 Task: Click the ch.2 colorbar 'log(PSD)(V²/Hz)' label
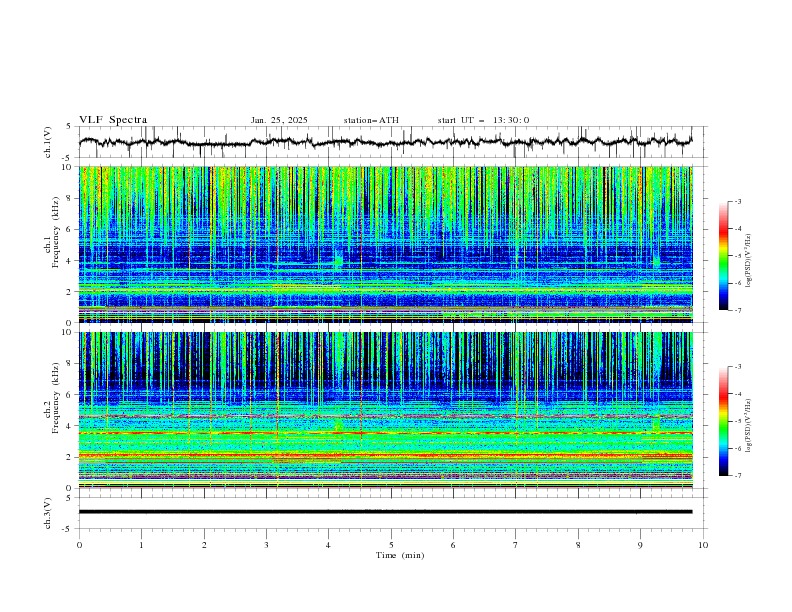coord(750,426)
